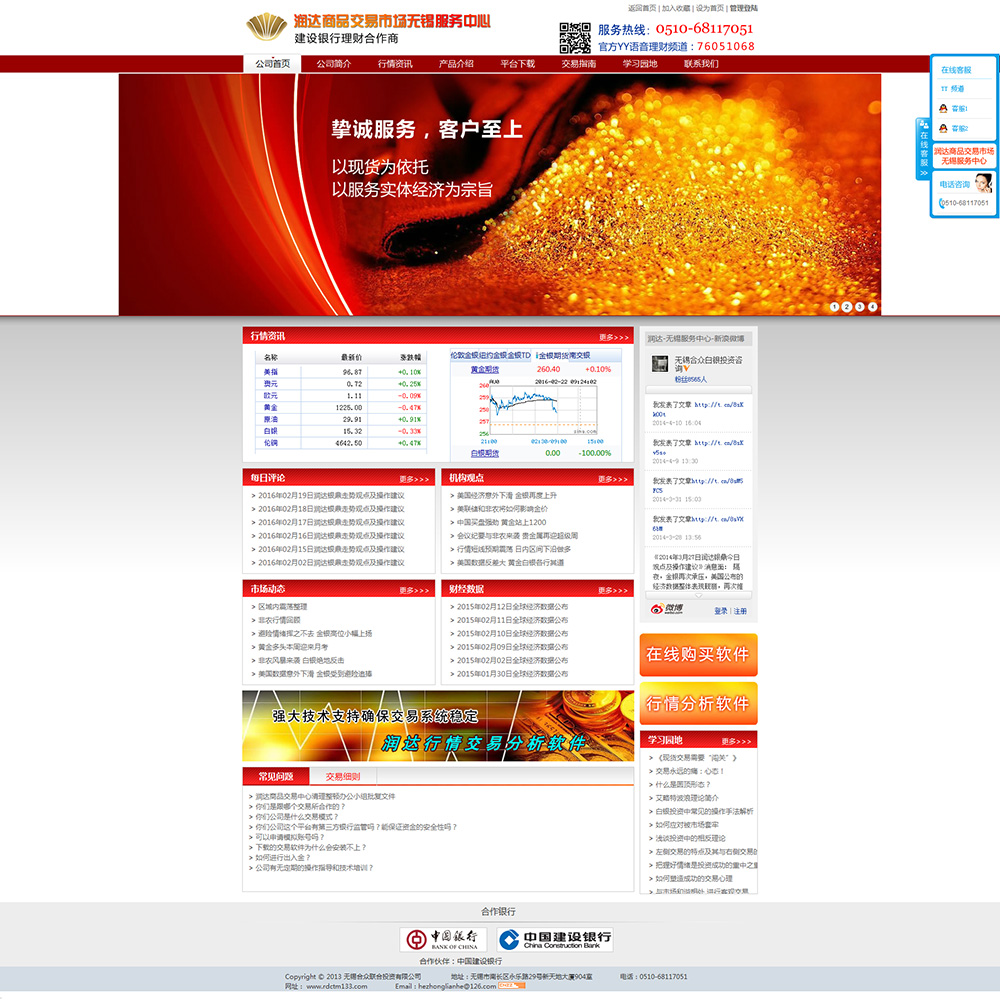Click the Bank of China logo

click(443, 939)
